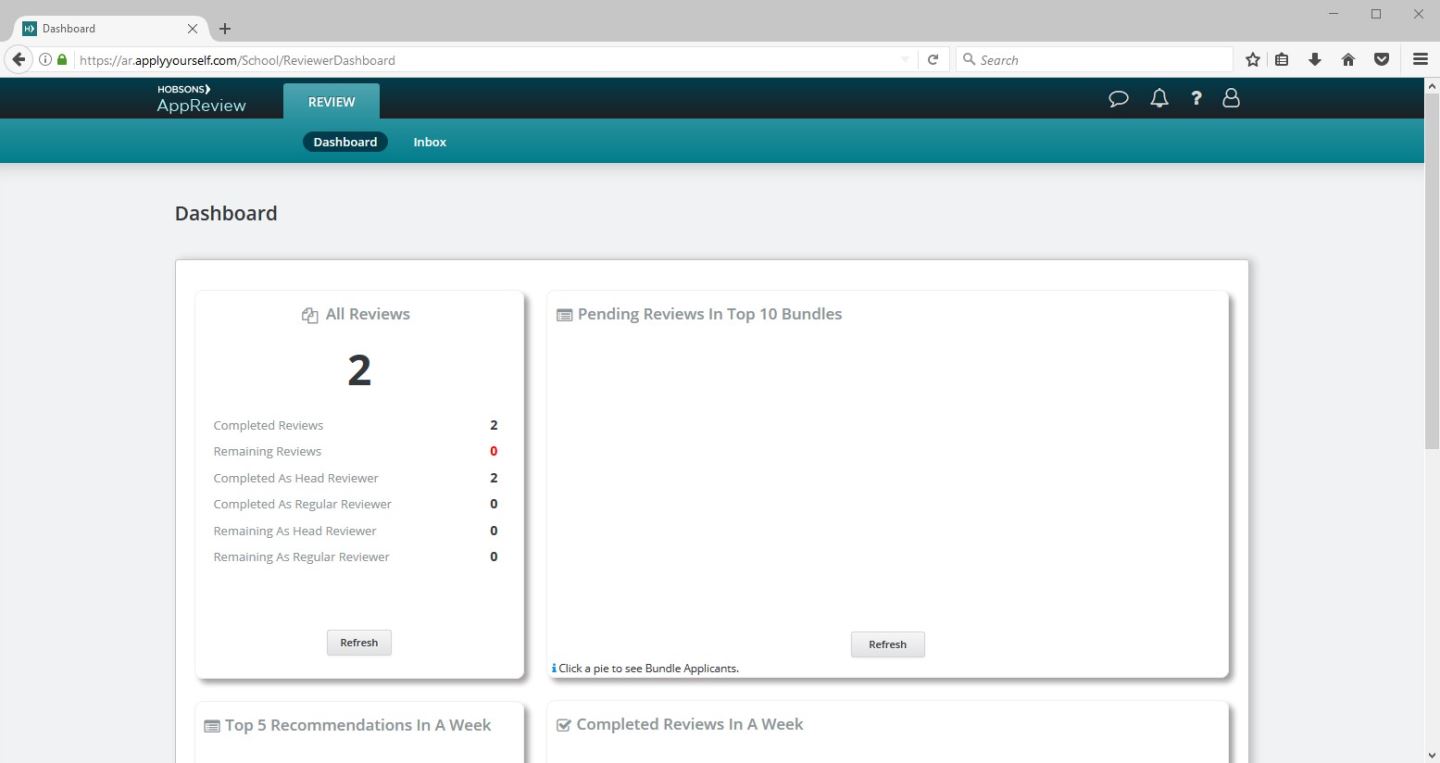Open the messages chat bubble icon

click(x=1119, y=98)
